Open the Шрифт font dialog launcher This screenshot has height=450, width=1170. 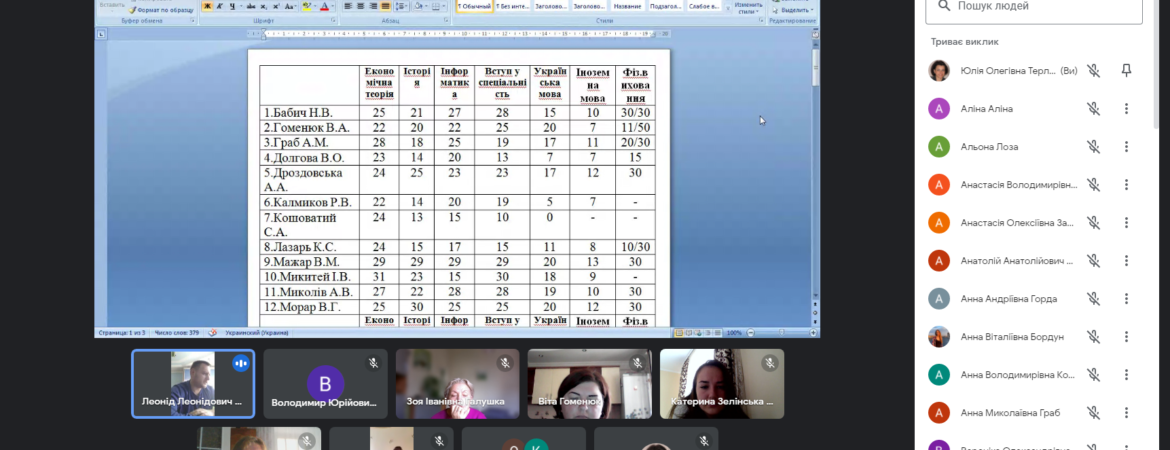point(333,21)
